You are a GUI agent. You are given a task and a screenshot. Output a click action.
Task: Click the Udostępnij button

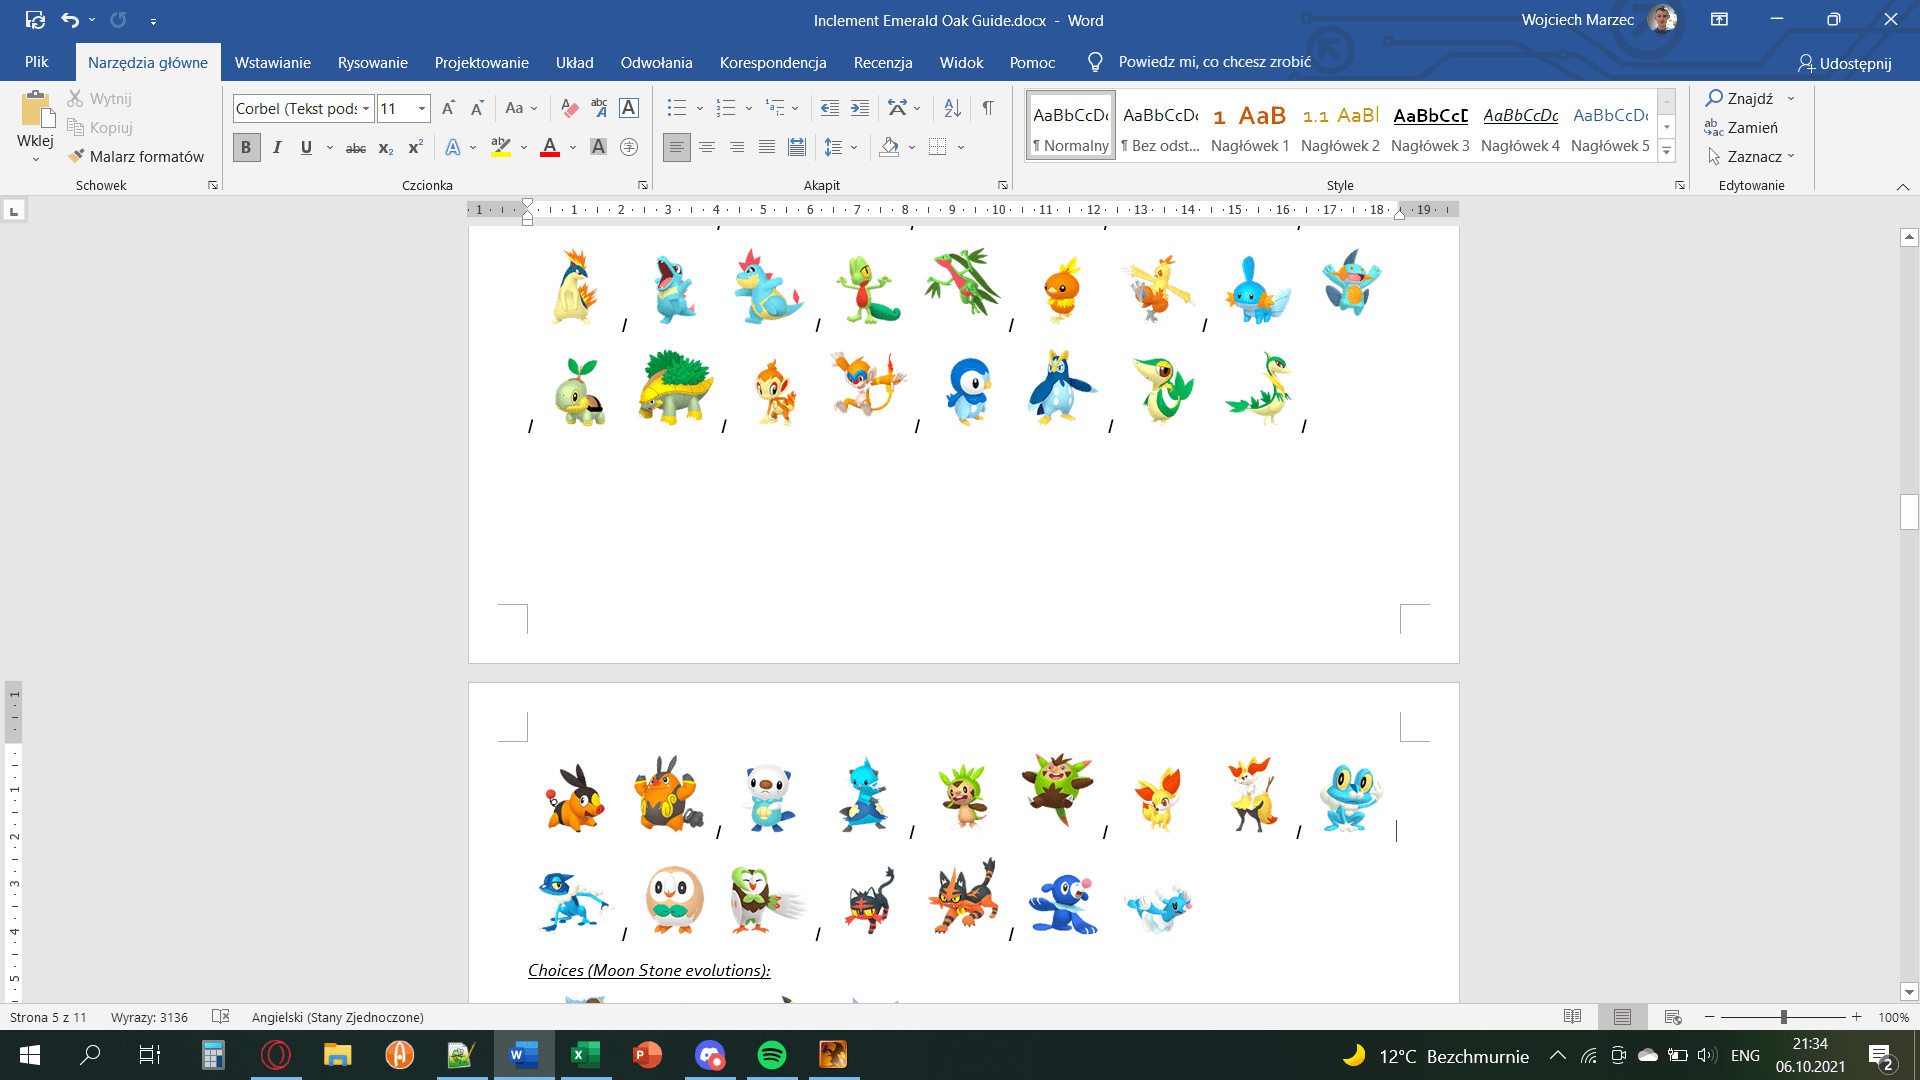pos(1845,62)
